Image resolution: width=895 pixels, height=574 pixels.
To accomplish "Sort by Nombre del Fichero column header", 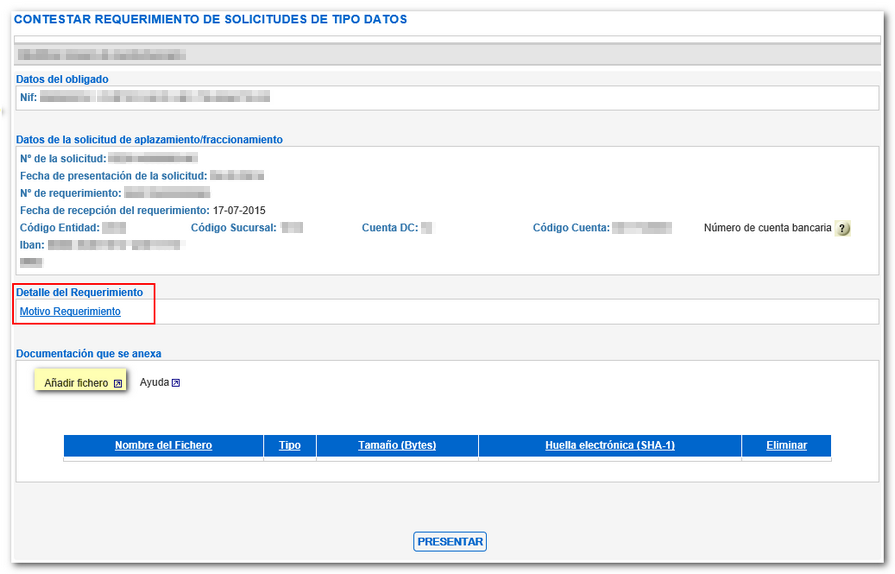I will click(163, 446).
